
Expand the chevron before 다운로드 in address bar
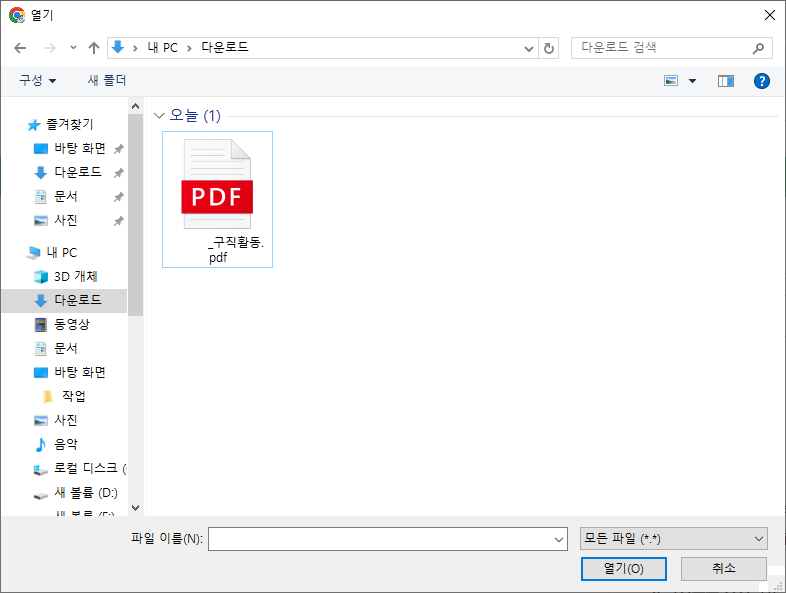click(189, 48)
